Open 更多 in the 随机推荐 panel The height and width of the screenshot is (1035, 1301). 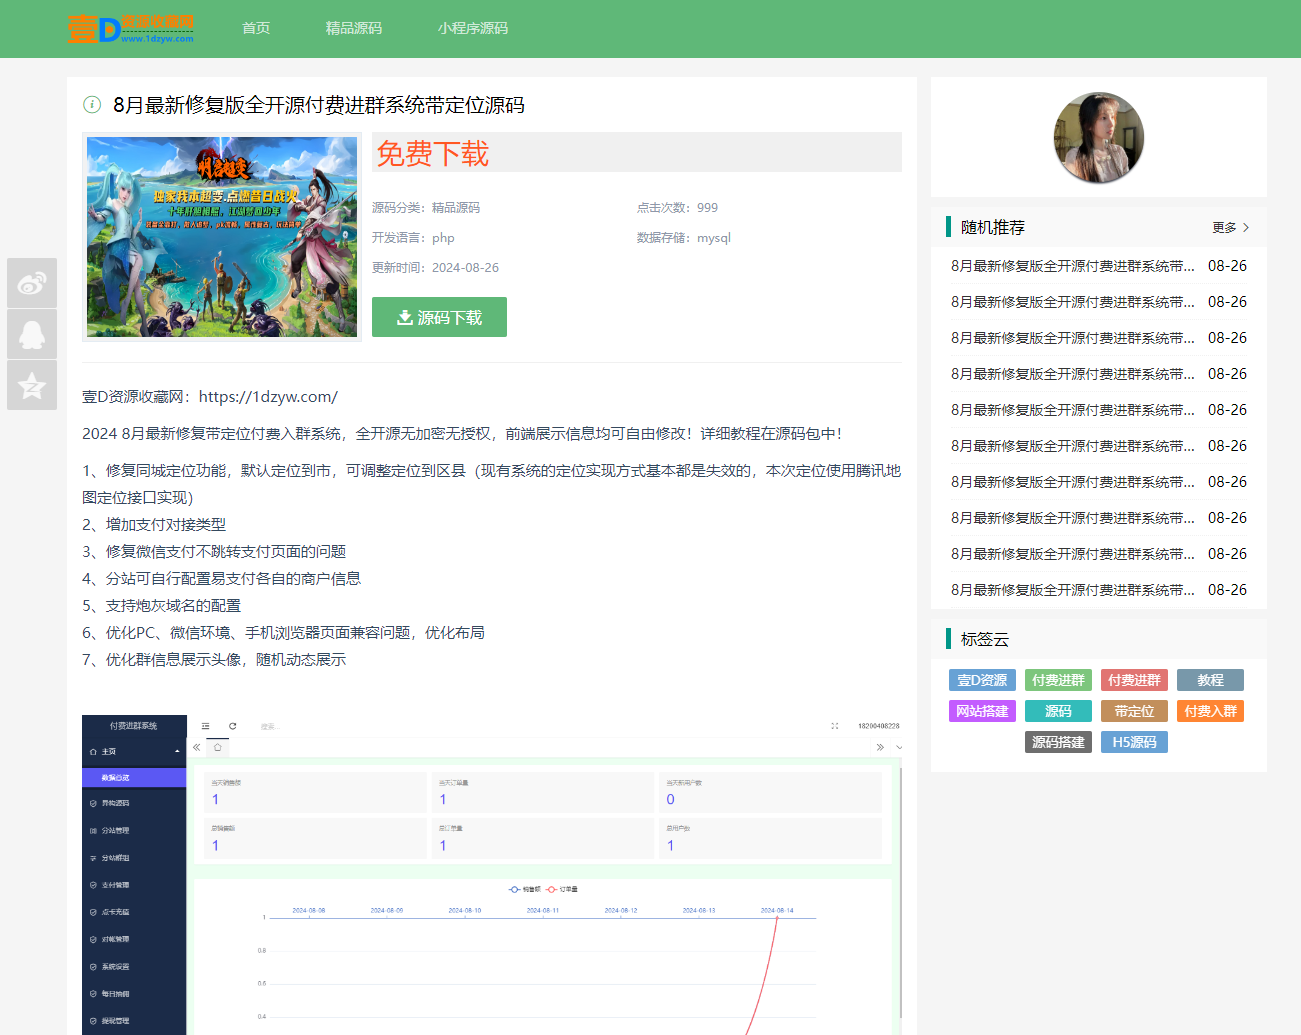(x=1232, y=227)
